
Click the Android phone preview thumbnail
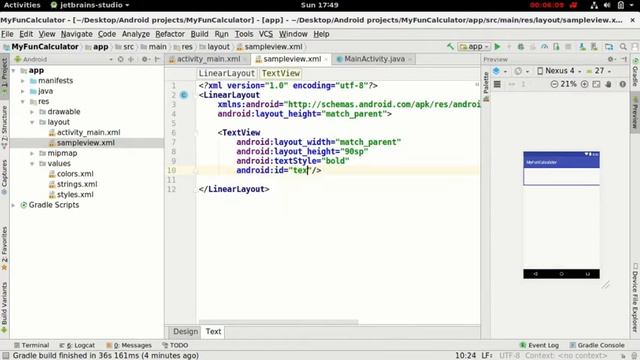coord(562,215)
